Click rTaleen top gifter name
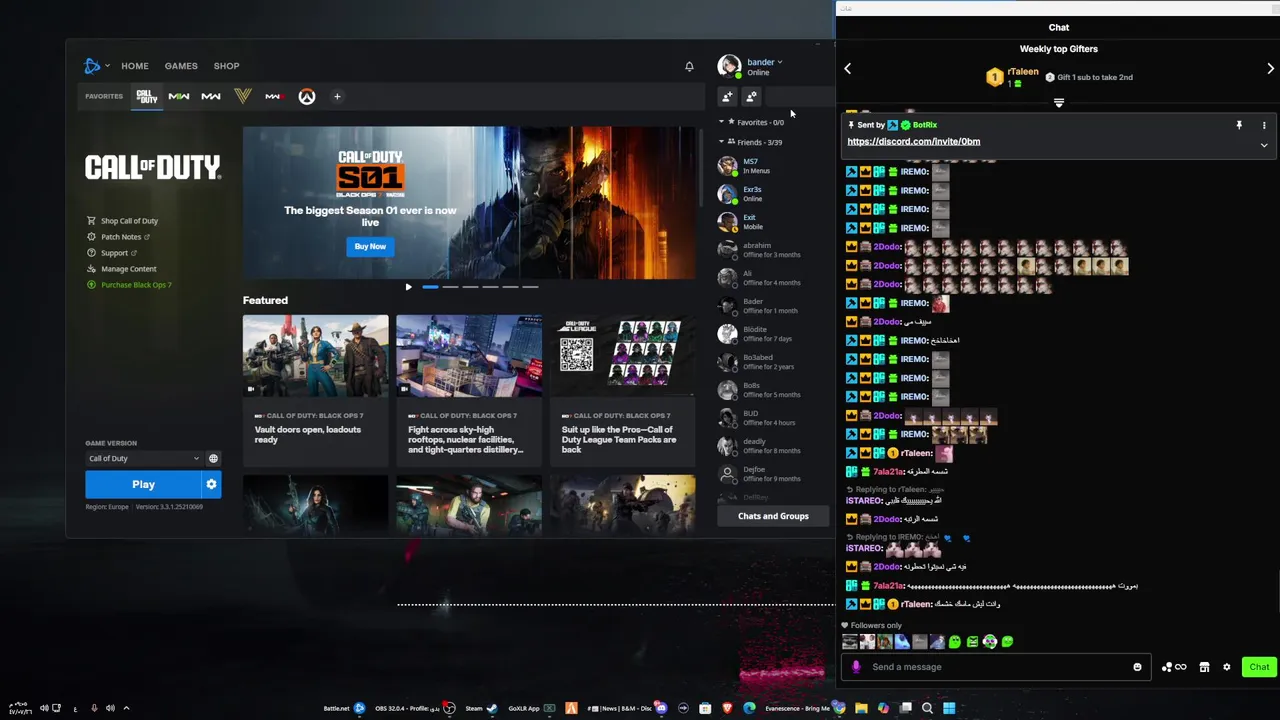 point(1023,72)
